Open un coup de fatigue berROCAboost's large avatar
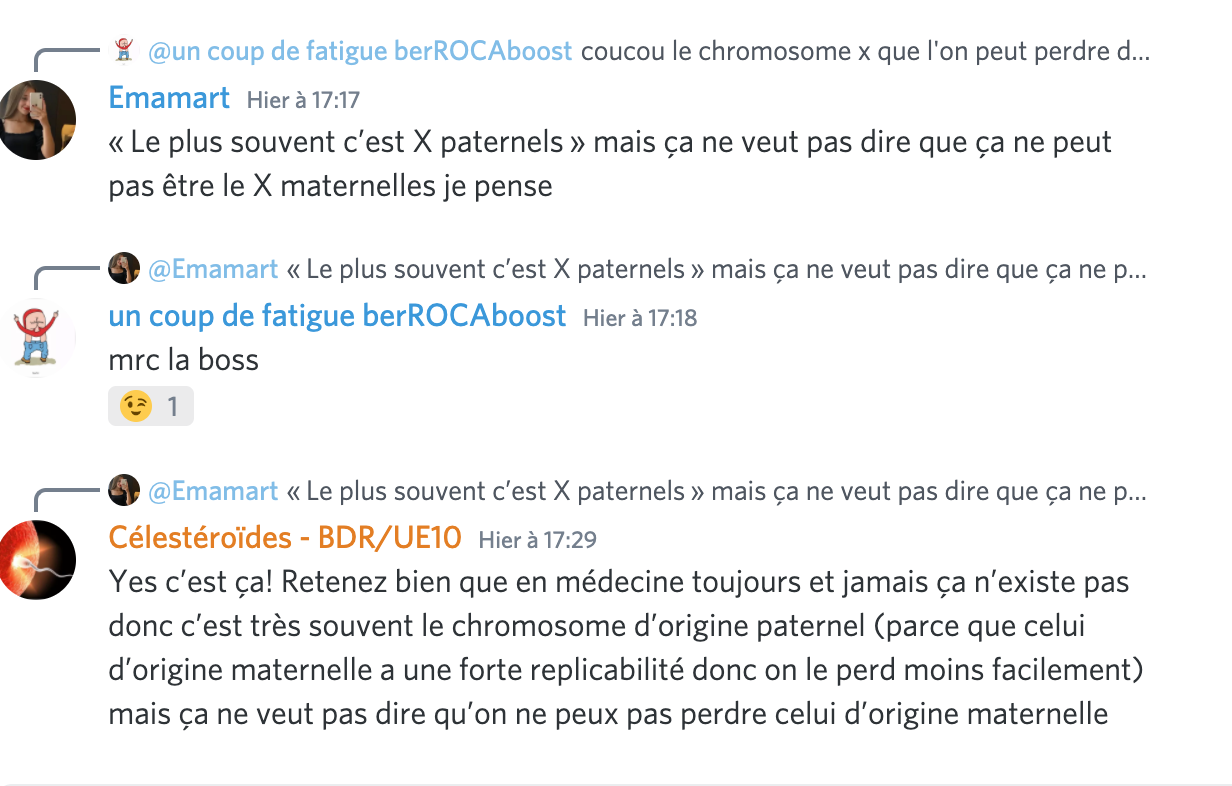This screenshot has width=1232, height=786. (x=38, y=339)
